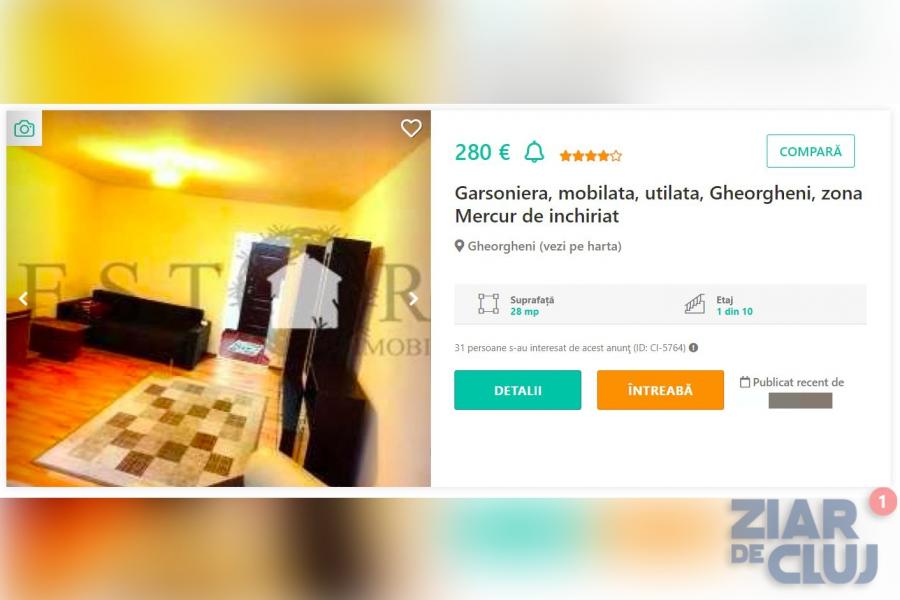
Task: Advance to next photo with right arrow
Action: point(413,299)
